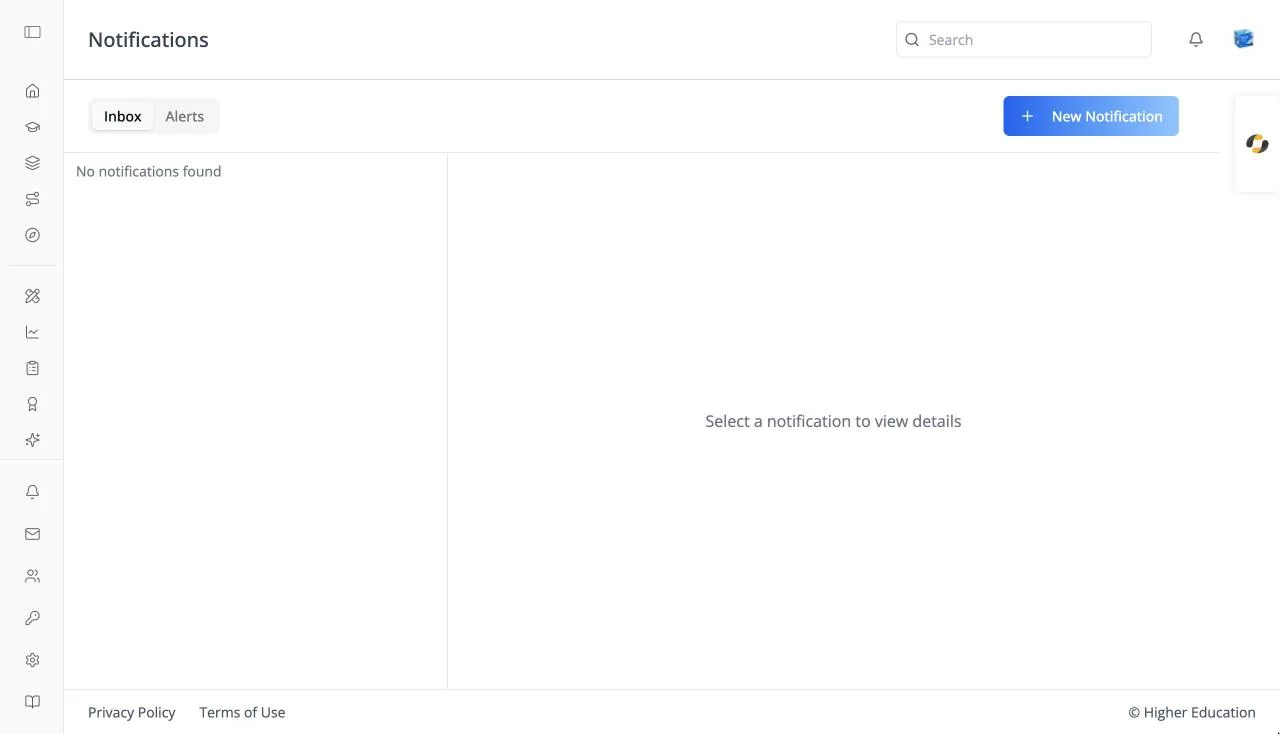Open the open book icon in sidebar
This screenshot has height=734, width=1280.
click(x=32, y=702)
